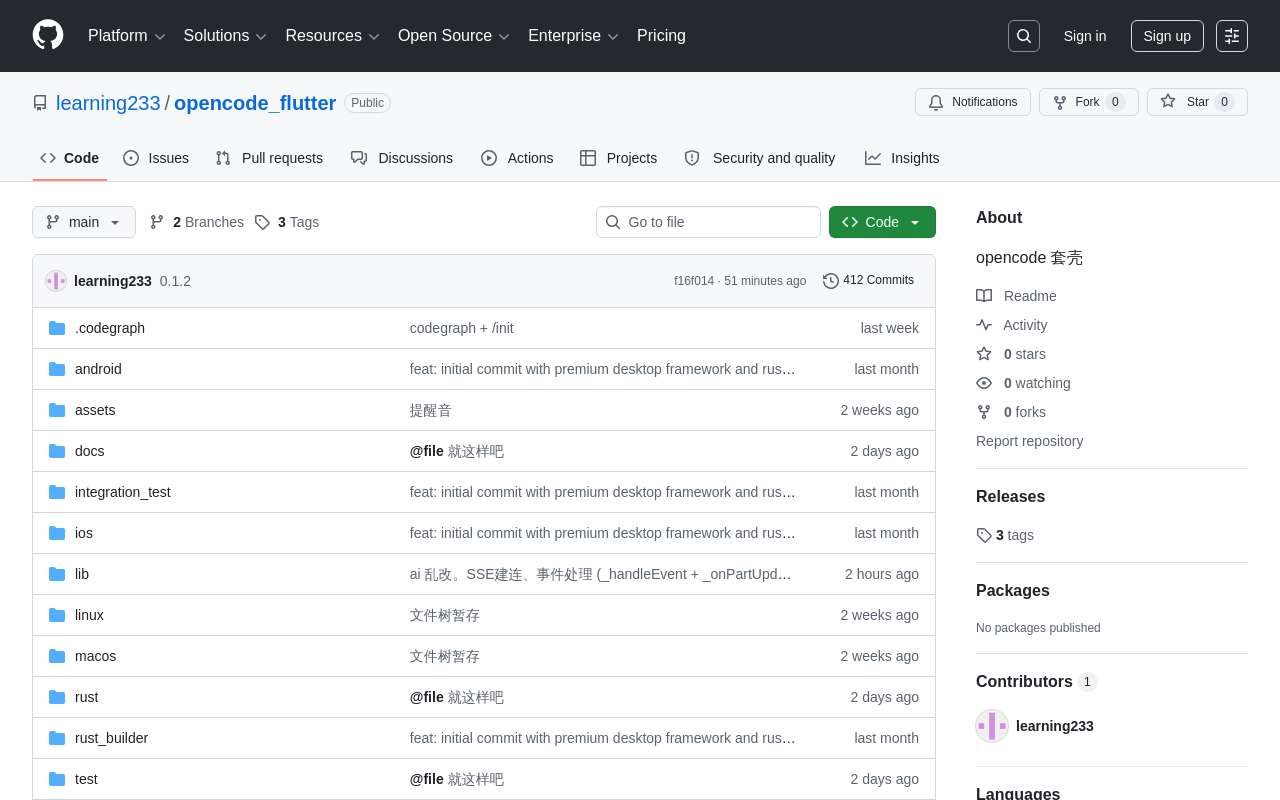The height and width of the screenshot is (800, 1280).
Task: Switch to the Issues tab
Action: click(156, 158)
